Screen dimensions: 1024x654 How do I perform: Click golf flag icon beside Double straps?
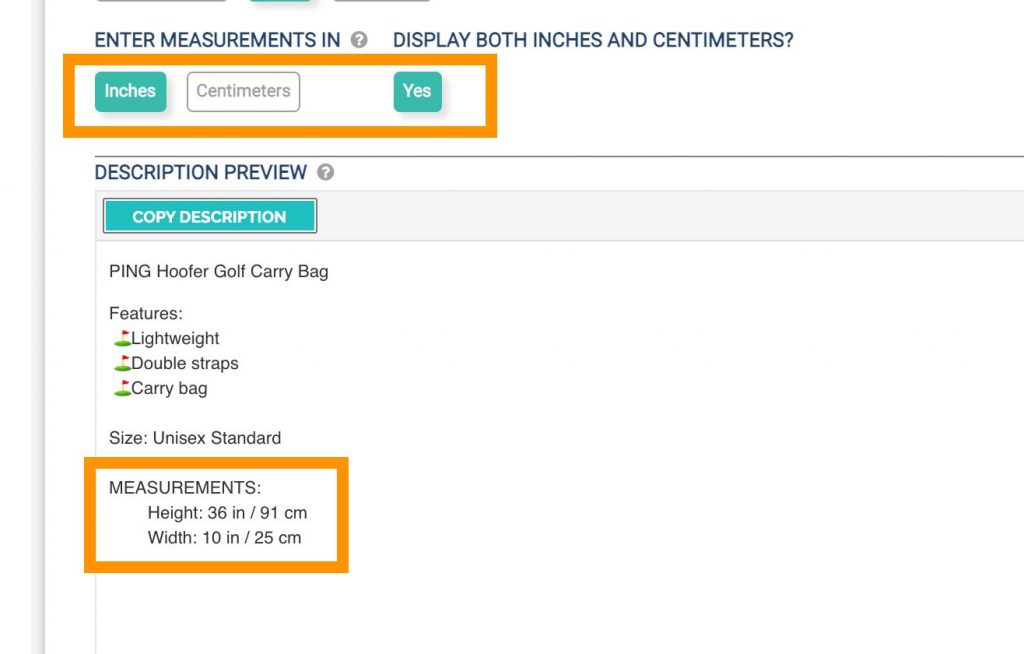[x=122, y=363]
